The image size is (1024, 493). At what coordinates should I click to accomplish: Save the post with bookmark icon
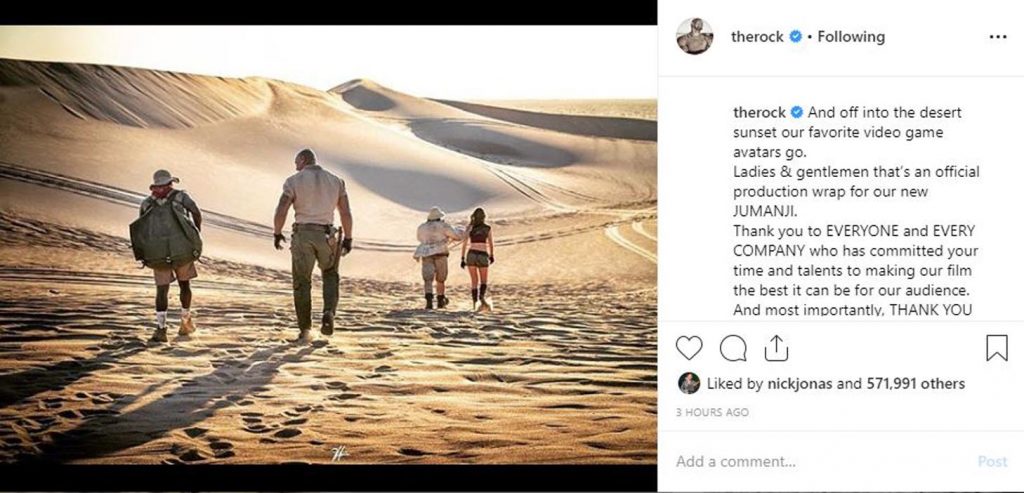[x=997, y=348]
